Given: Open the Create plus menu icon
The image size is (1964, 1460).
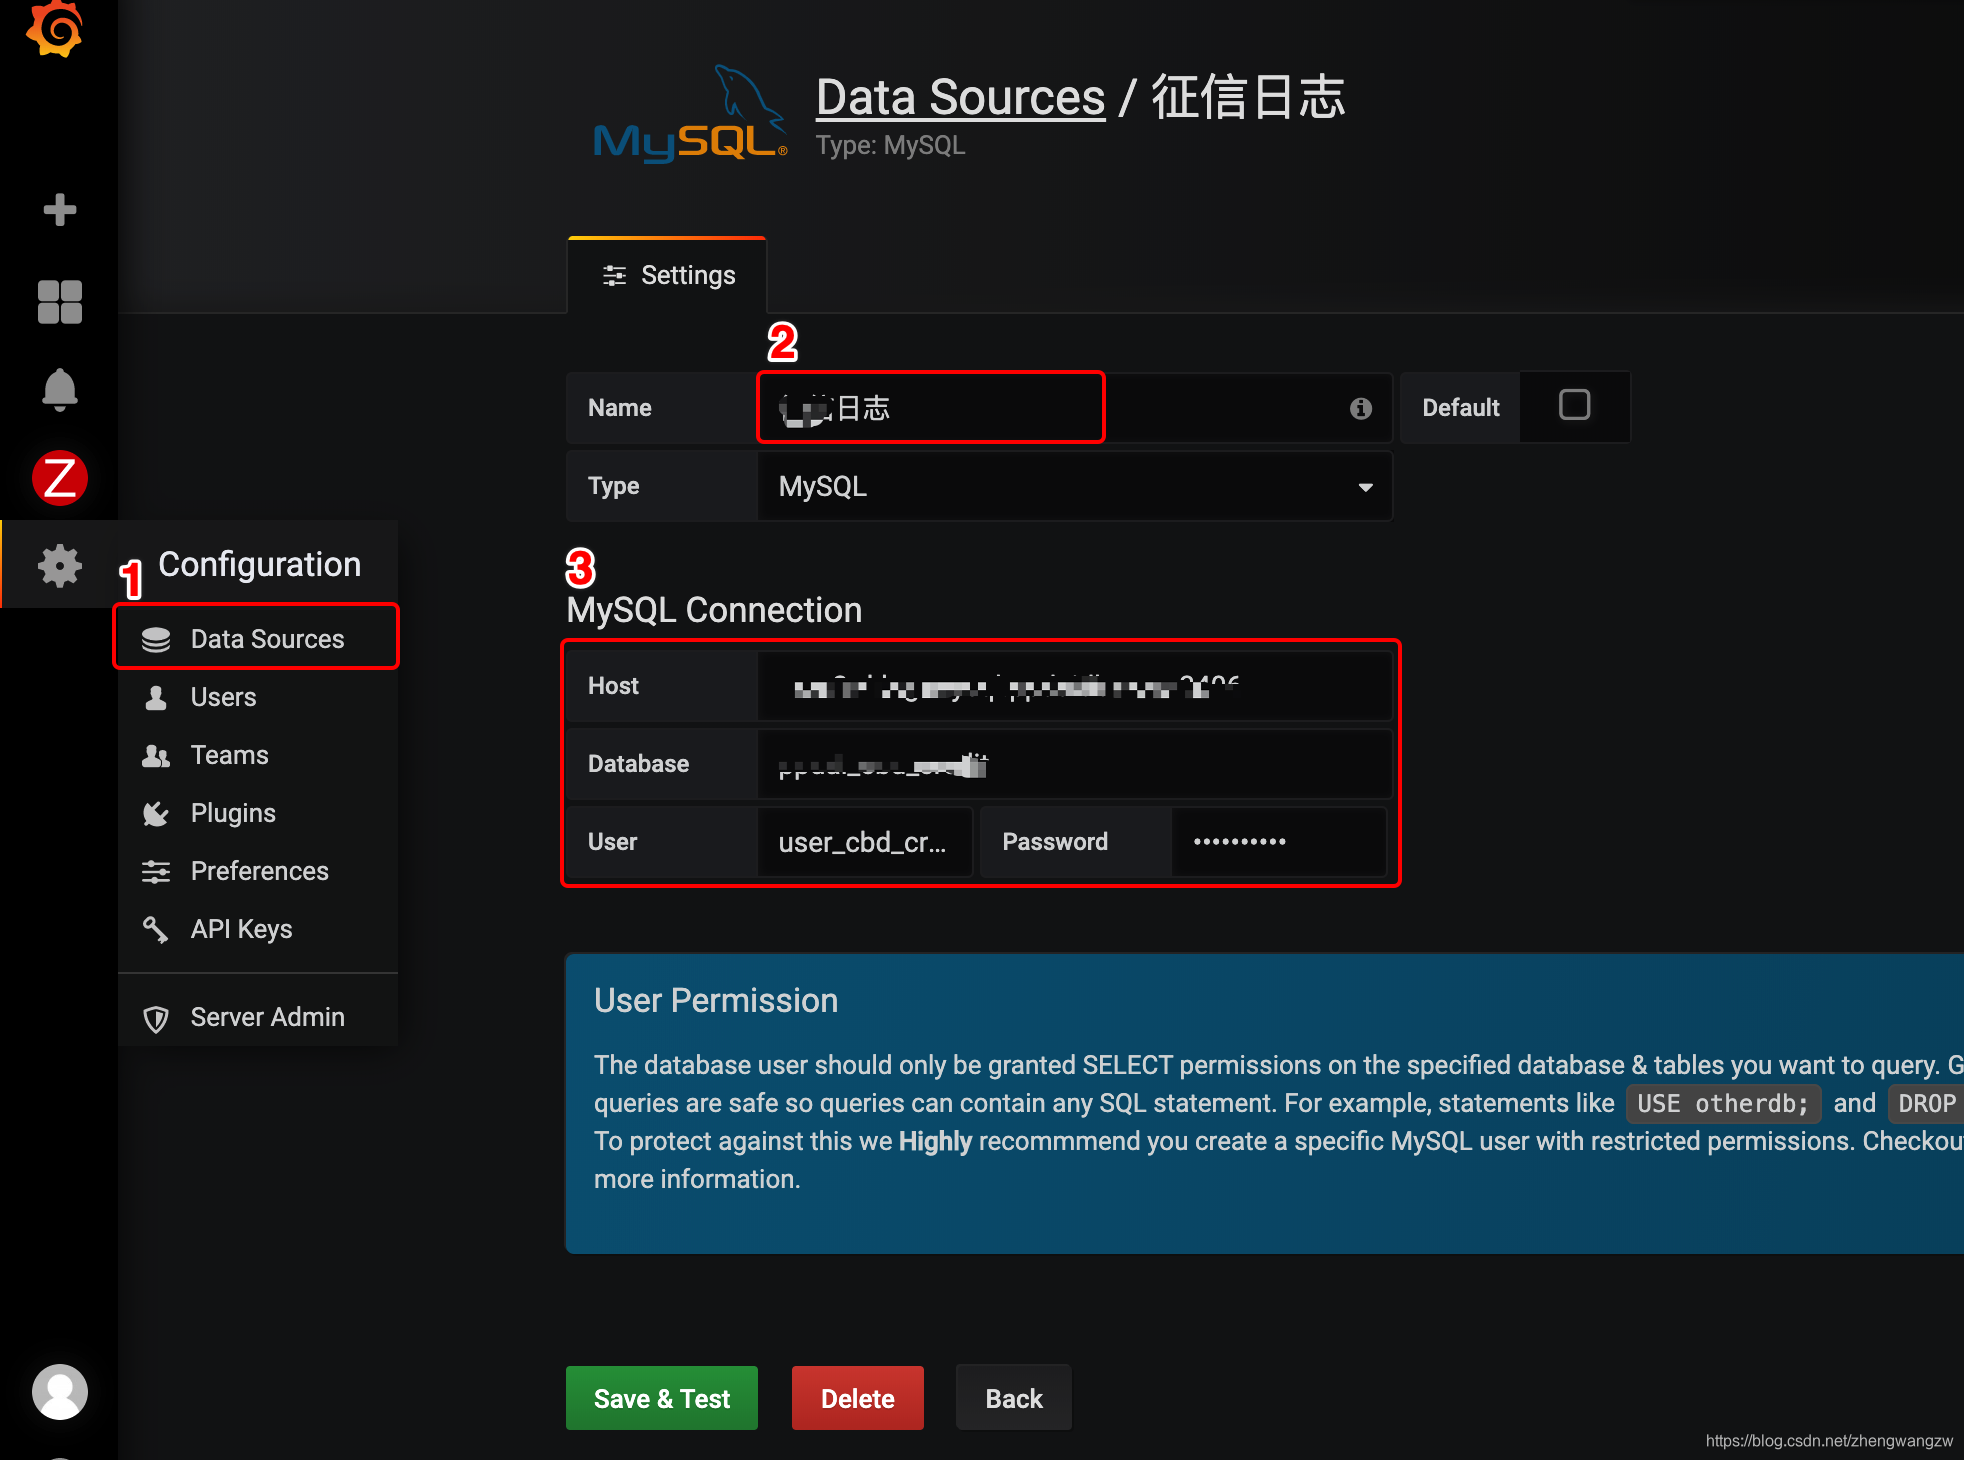Looking at the screenshot, I should click(59, 210).
